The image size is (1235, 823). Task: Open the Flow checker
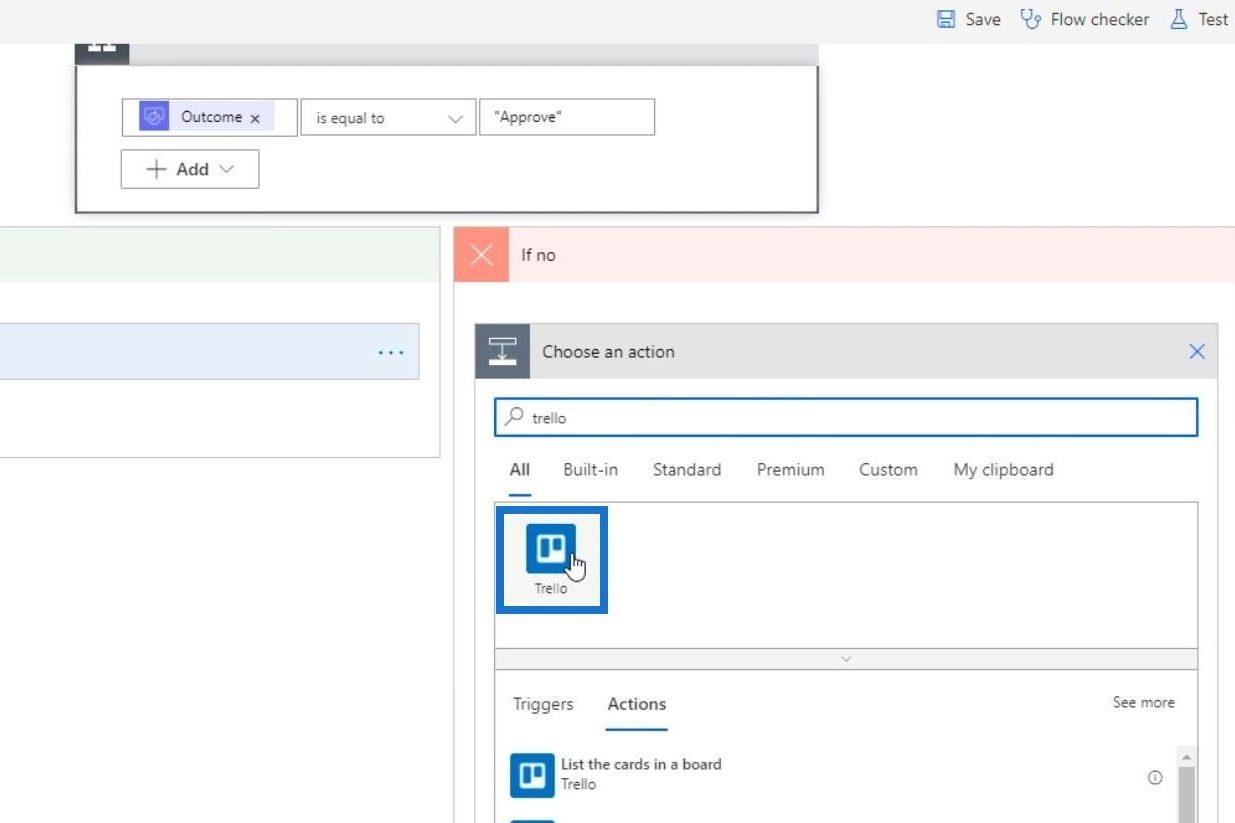(x=1085, y=19)
